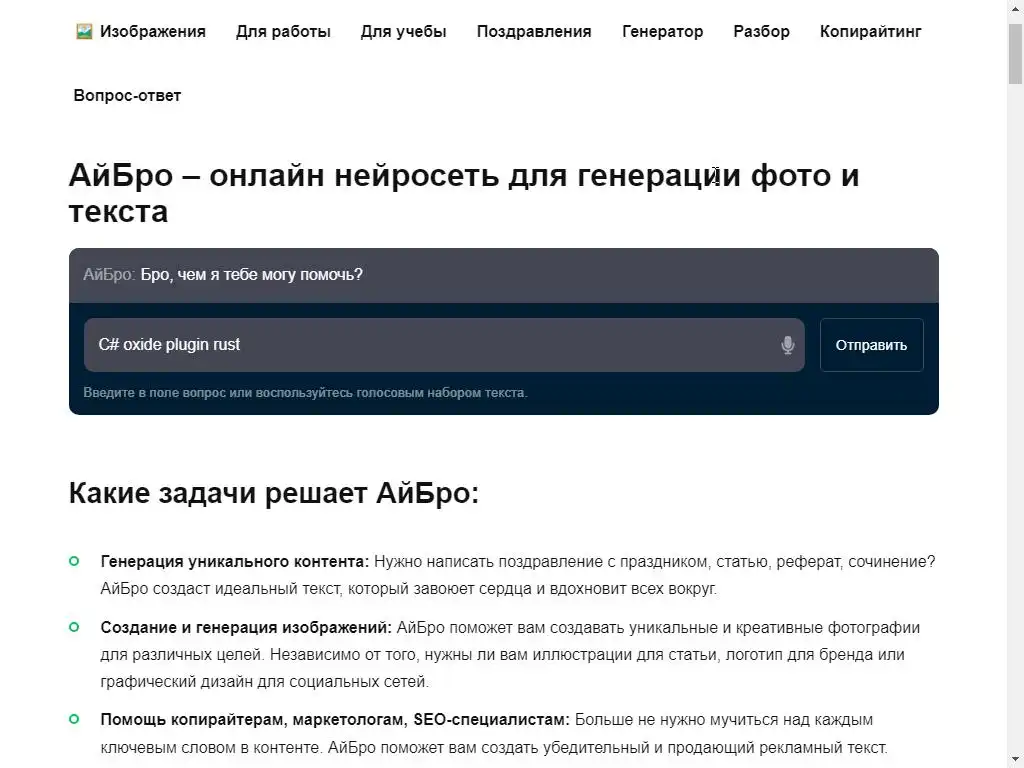Click the down arrow of the scrollbar
The image size is (1024, 768).
click(1016, 761)
